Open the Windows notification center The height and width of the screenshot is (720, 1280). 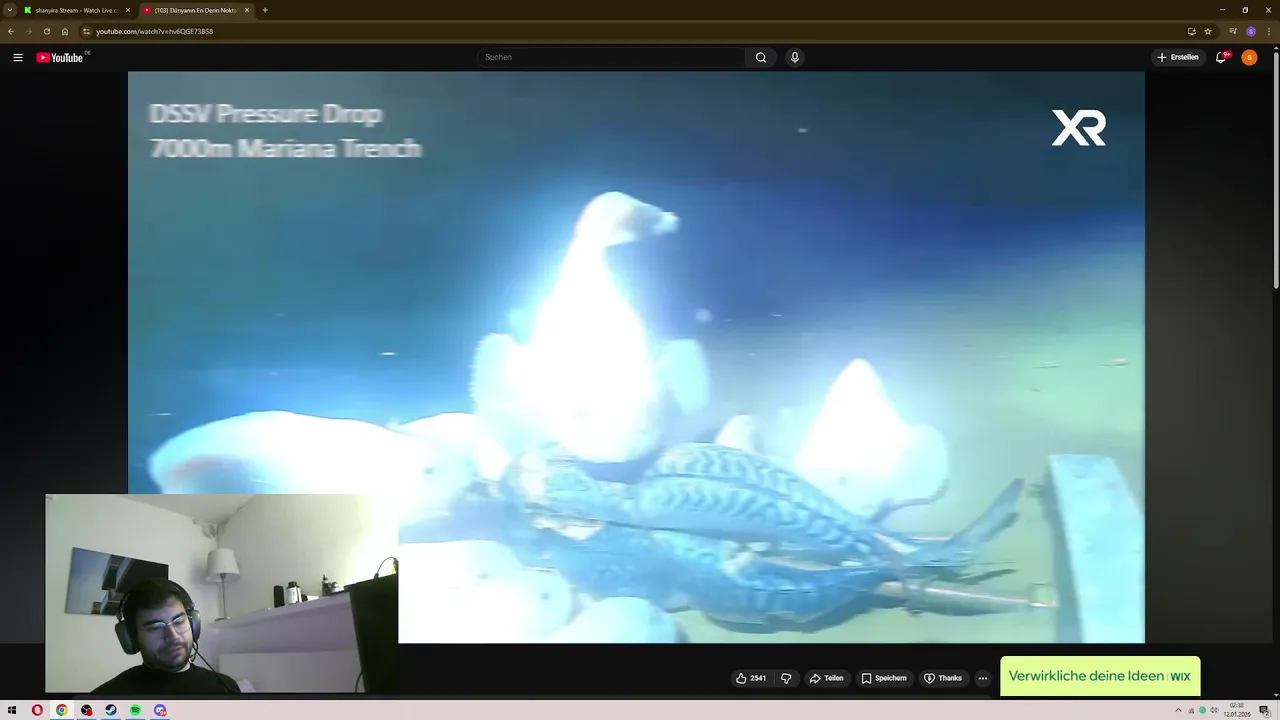[1264, 711]
